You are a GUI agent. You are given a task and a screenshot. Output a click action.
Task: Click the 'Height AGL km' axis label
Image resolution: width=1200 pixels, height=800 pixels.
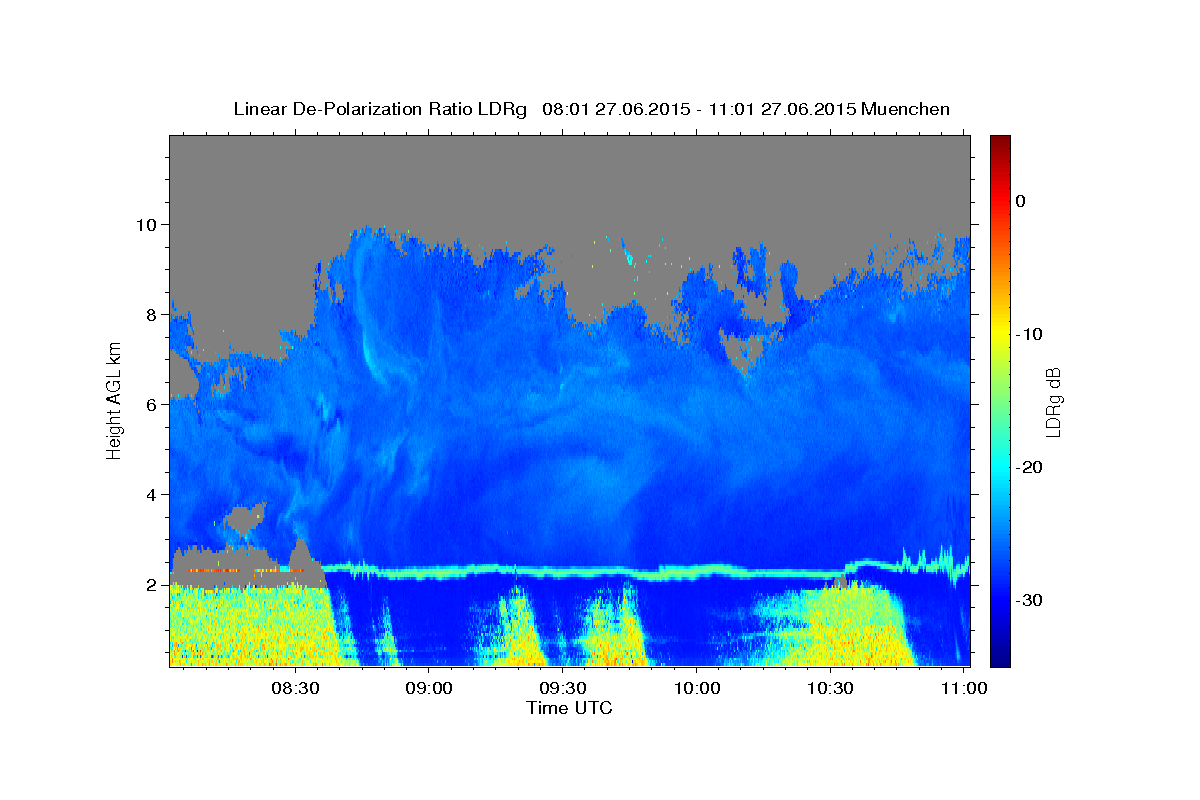pos(114,400)
